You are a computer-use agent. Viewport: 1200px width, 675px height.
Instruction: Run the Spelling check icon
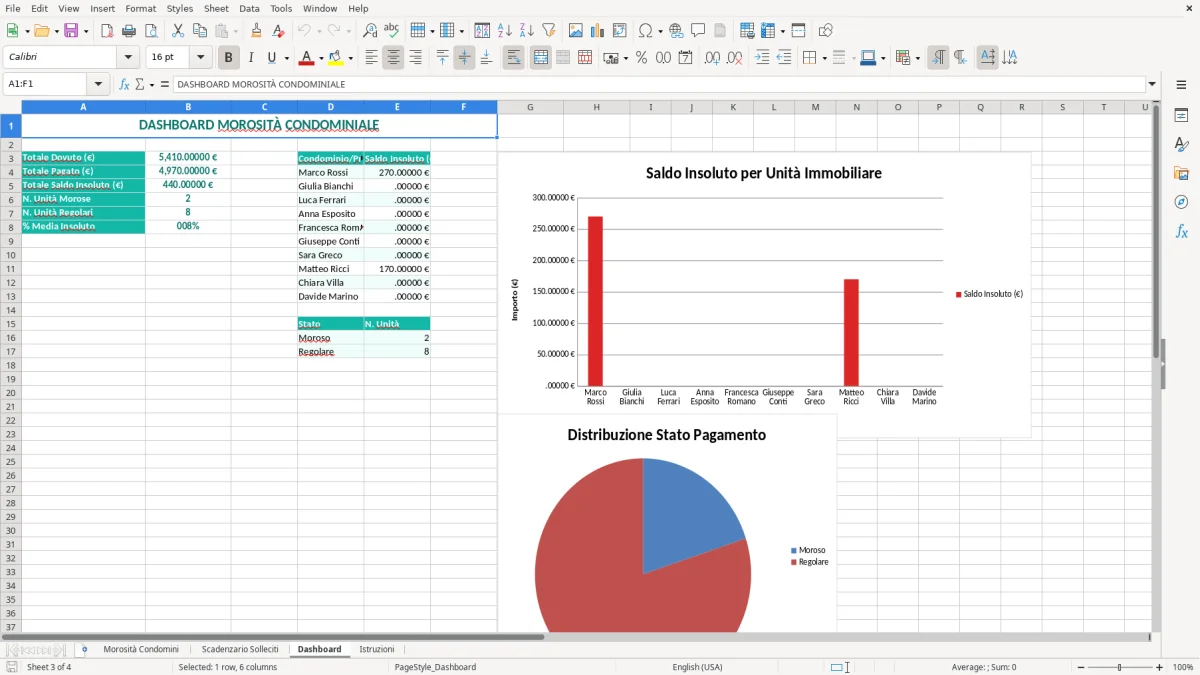click(392, 31)
